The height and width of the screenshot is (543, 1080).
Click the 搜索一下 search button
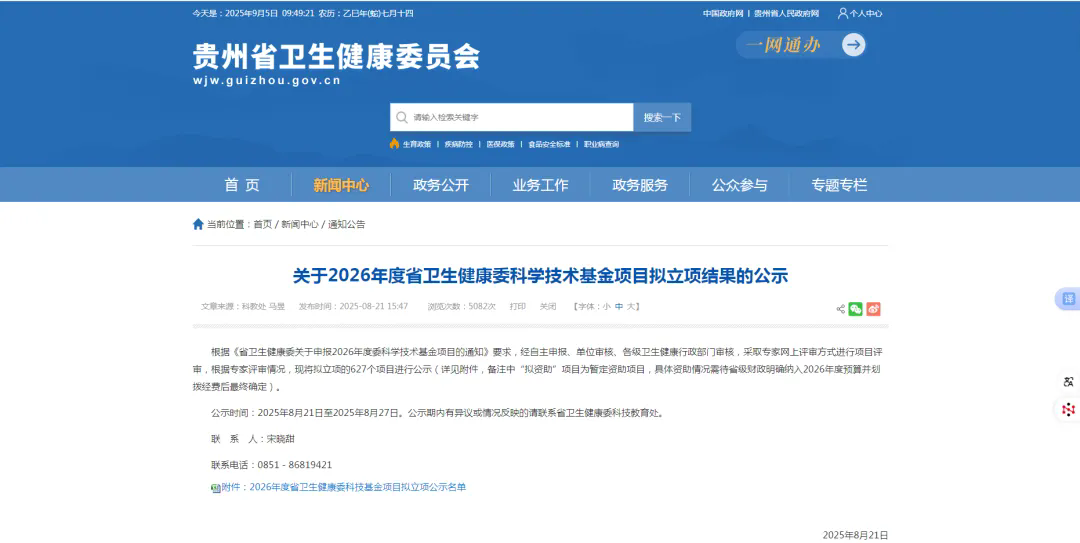tap(662, 117)
